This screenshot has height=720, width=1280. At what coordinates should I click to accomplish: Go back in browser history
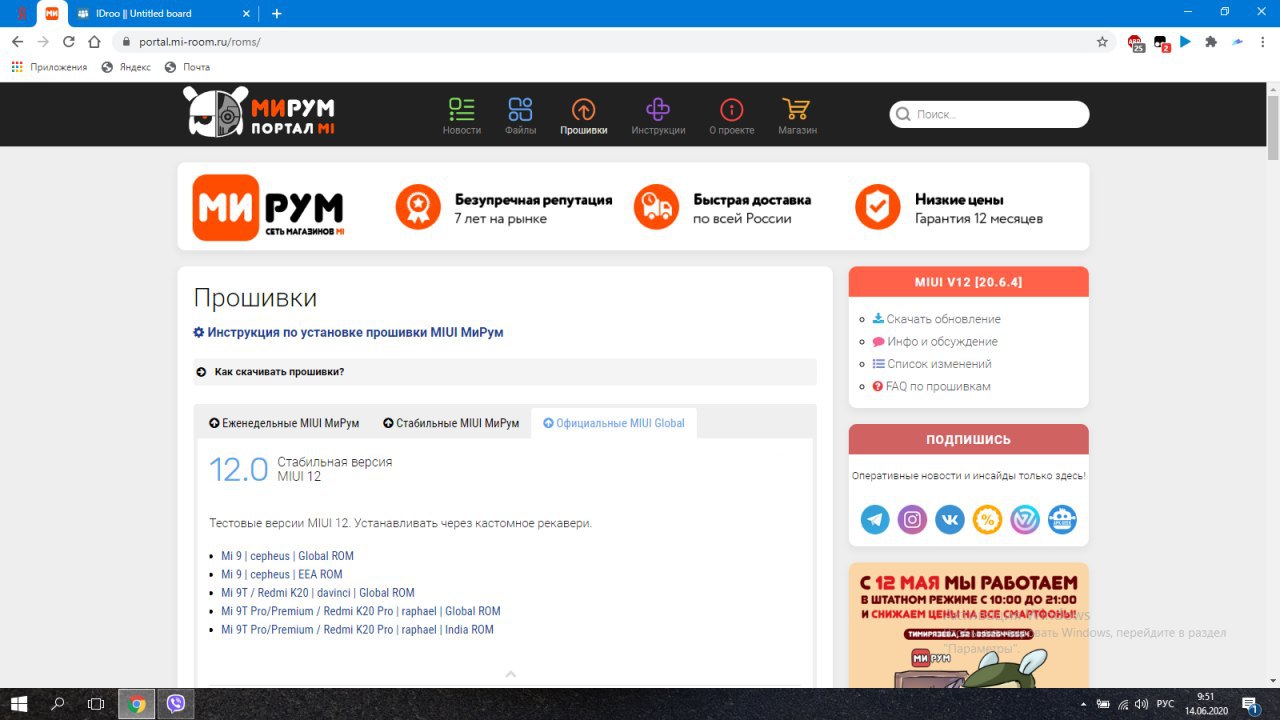coord(17,42)
